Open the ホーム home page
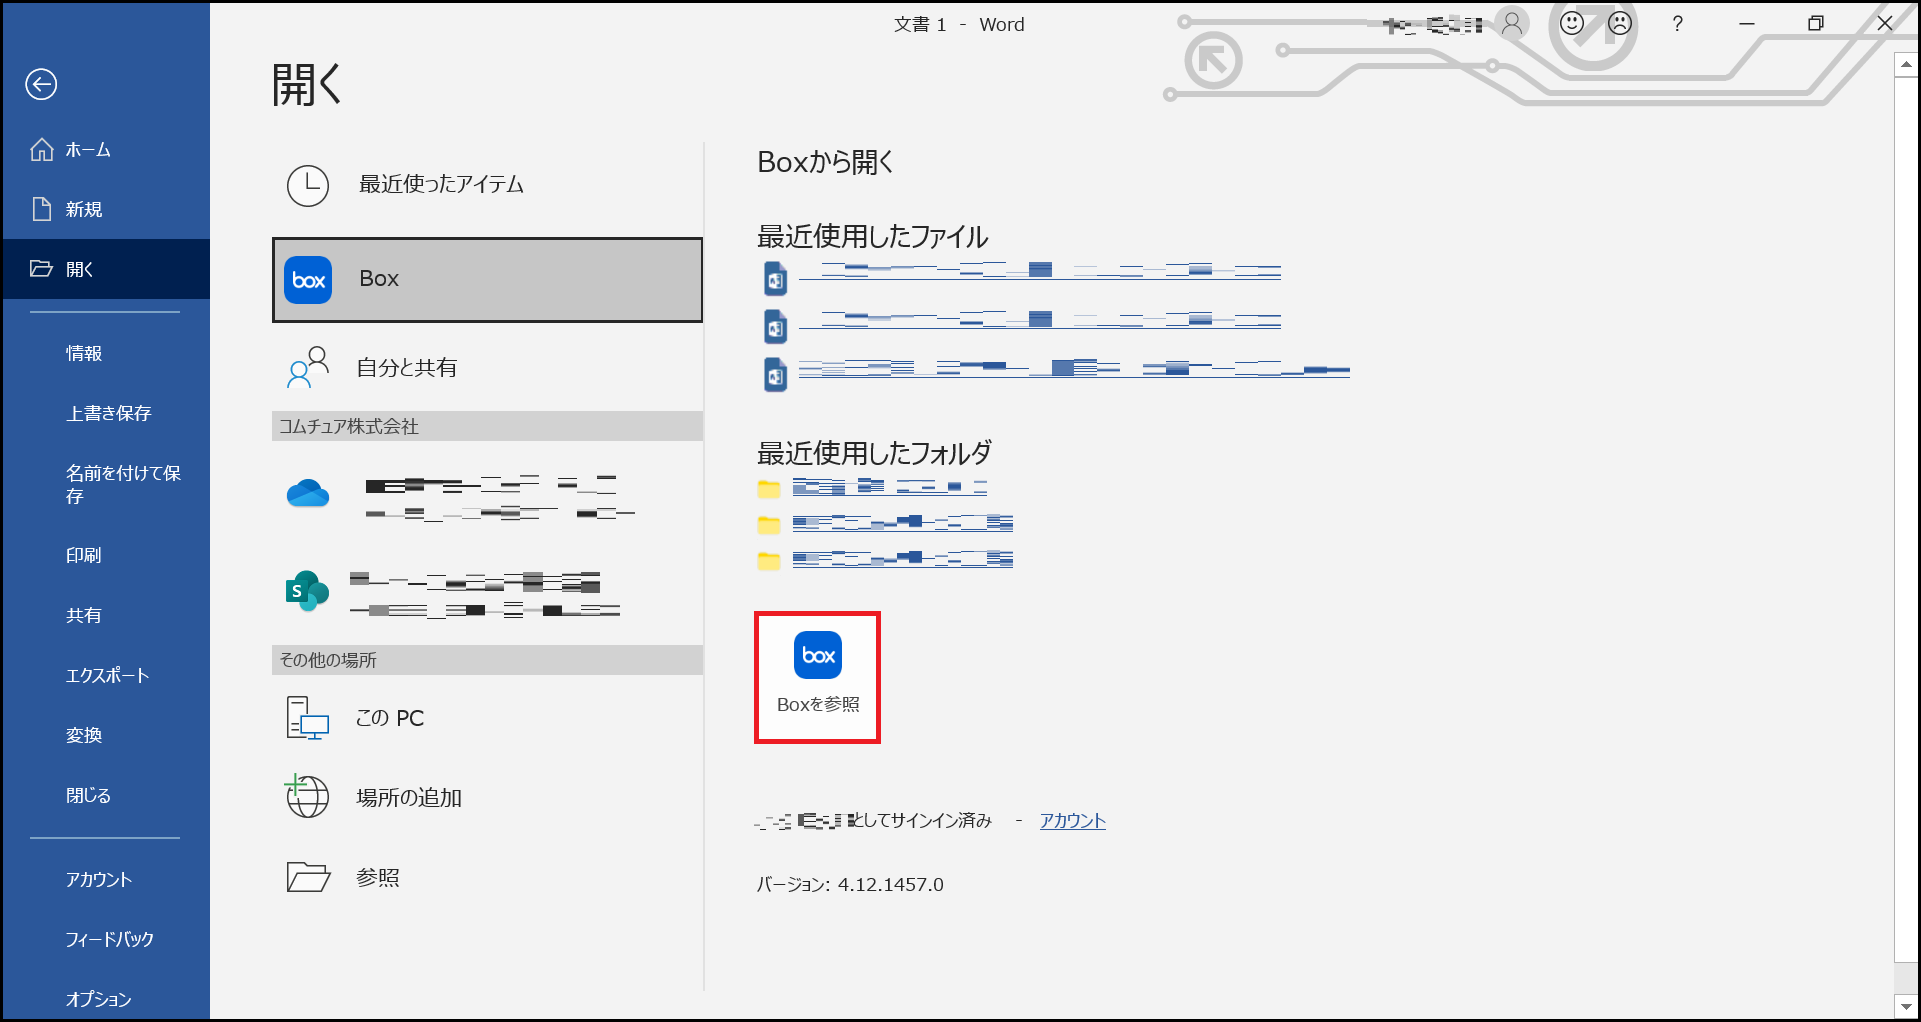The height and width of the screenshot is (1022, 1921). coord(105,150)
